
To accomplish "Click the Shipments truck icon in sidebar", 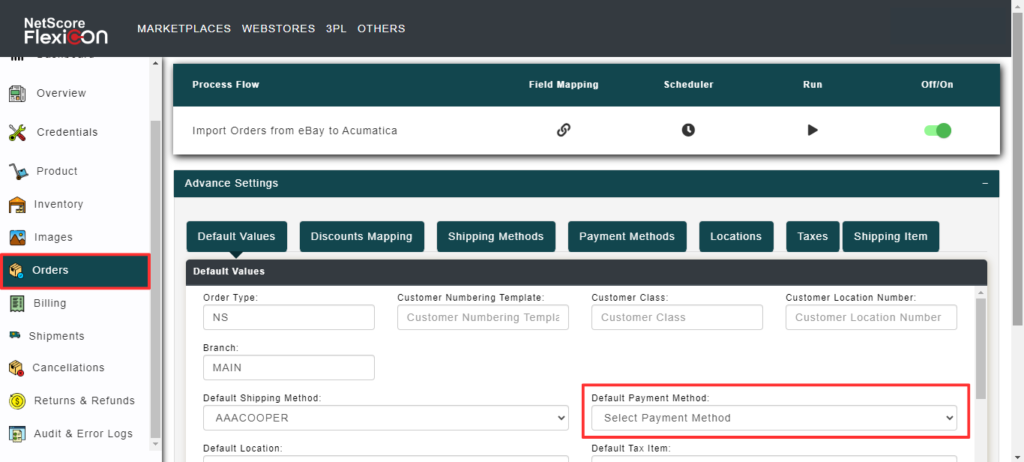I will [15, 336].
